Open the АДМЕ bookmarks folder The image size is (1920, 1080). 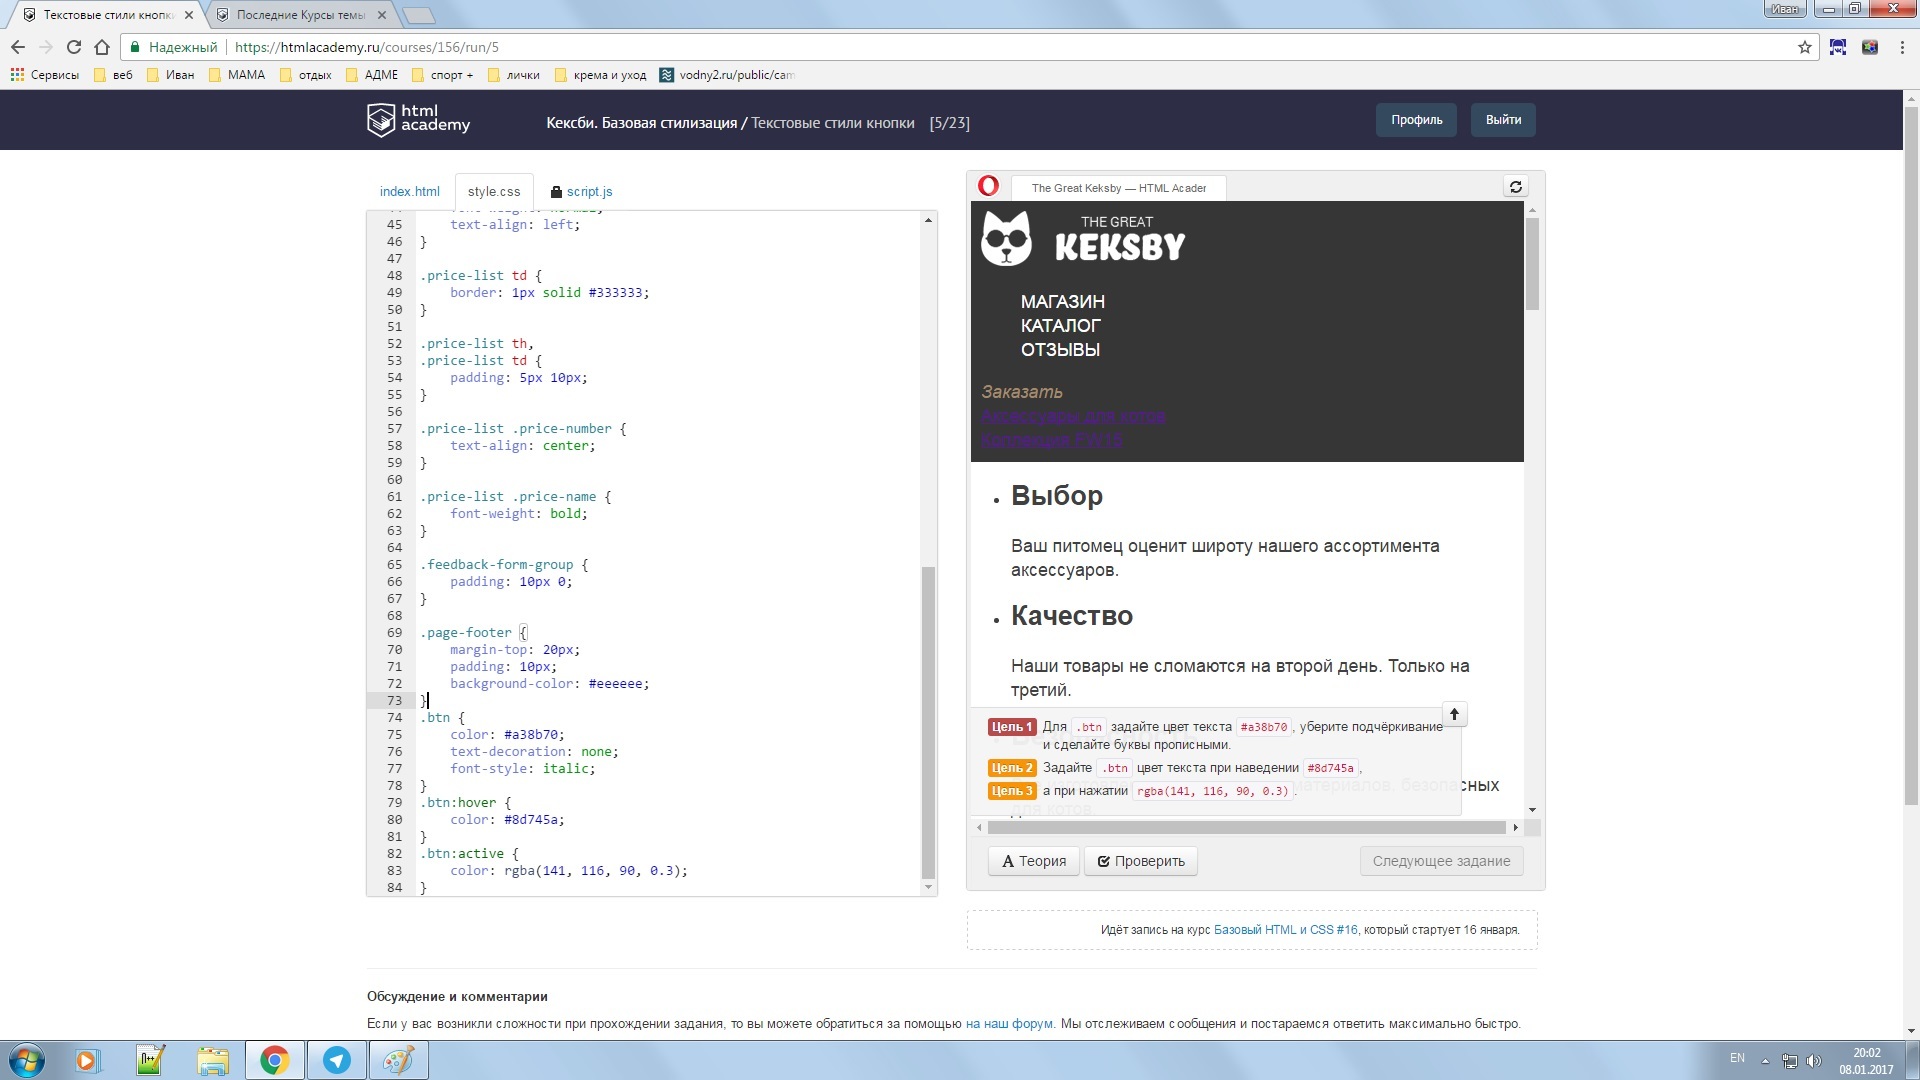(x=371, y=75)
